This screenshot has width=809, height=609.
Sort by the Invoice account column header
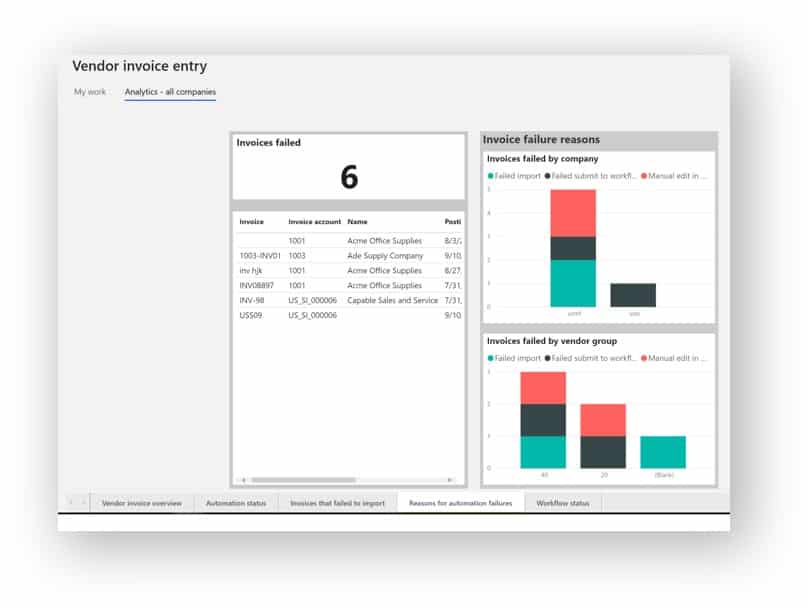314,222
